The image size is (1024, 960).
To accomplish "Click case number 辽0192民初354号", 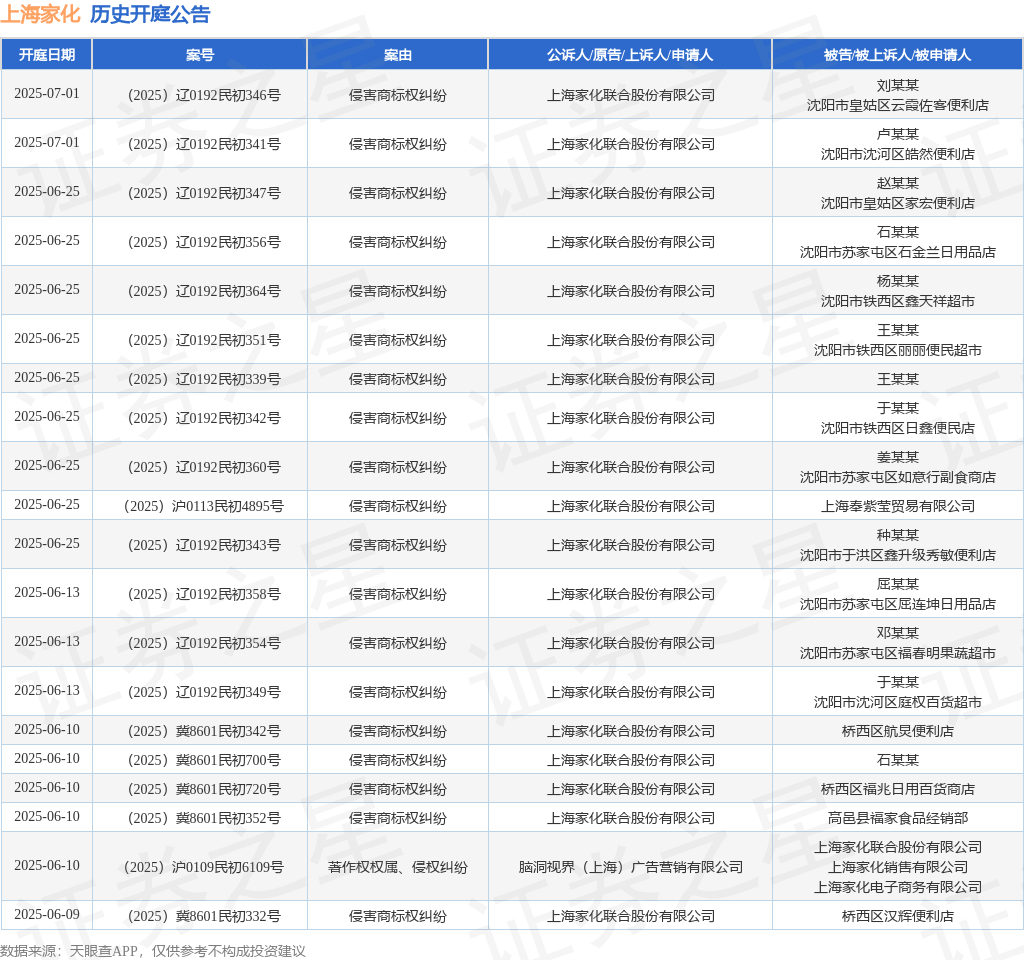I will coord(204,643).
